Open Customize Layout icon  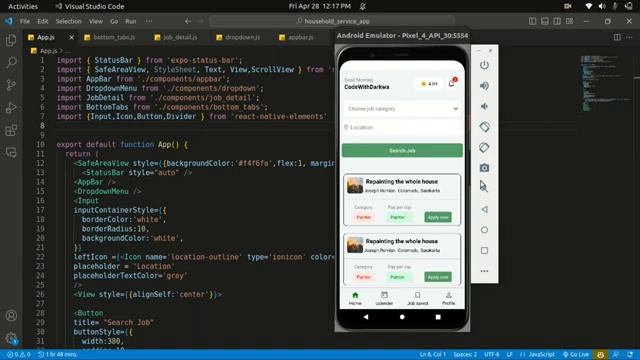[x=569, y=21]
